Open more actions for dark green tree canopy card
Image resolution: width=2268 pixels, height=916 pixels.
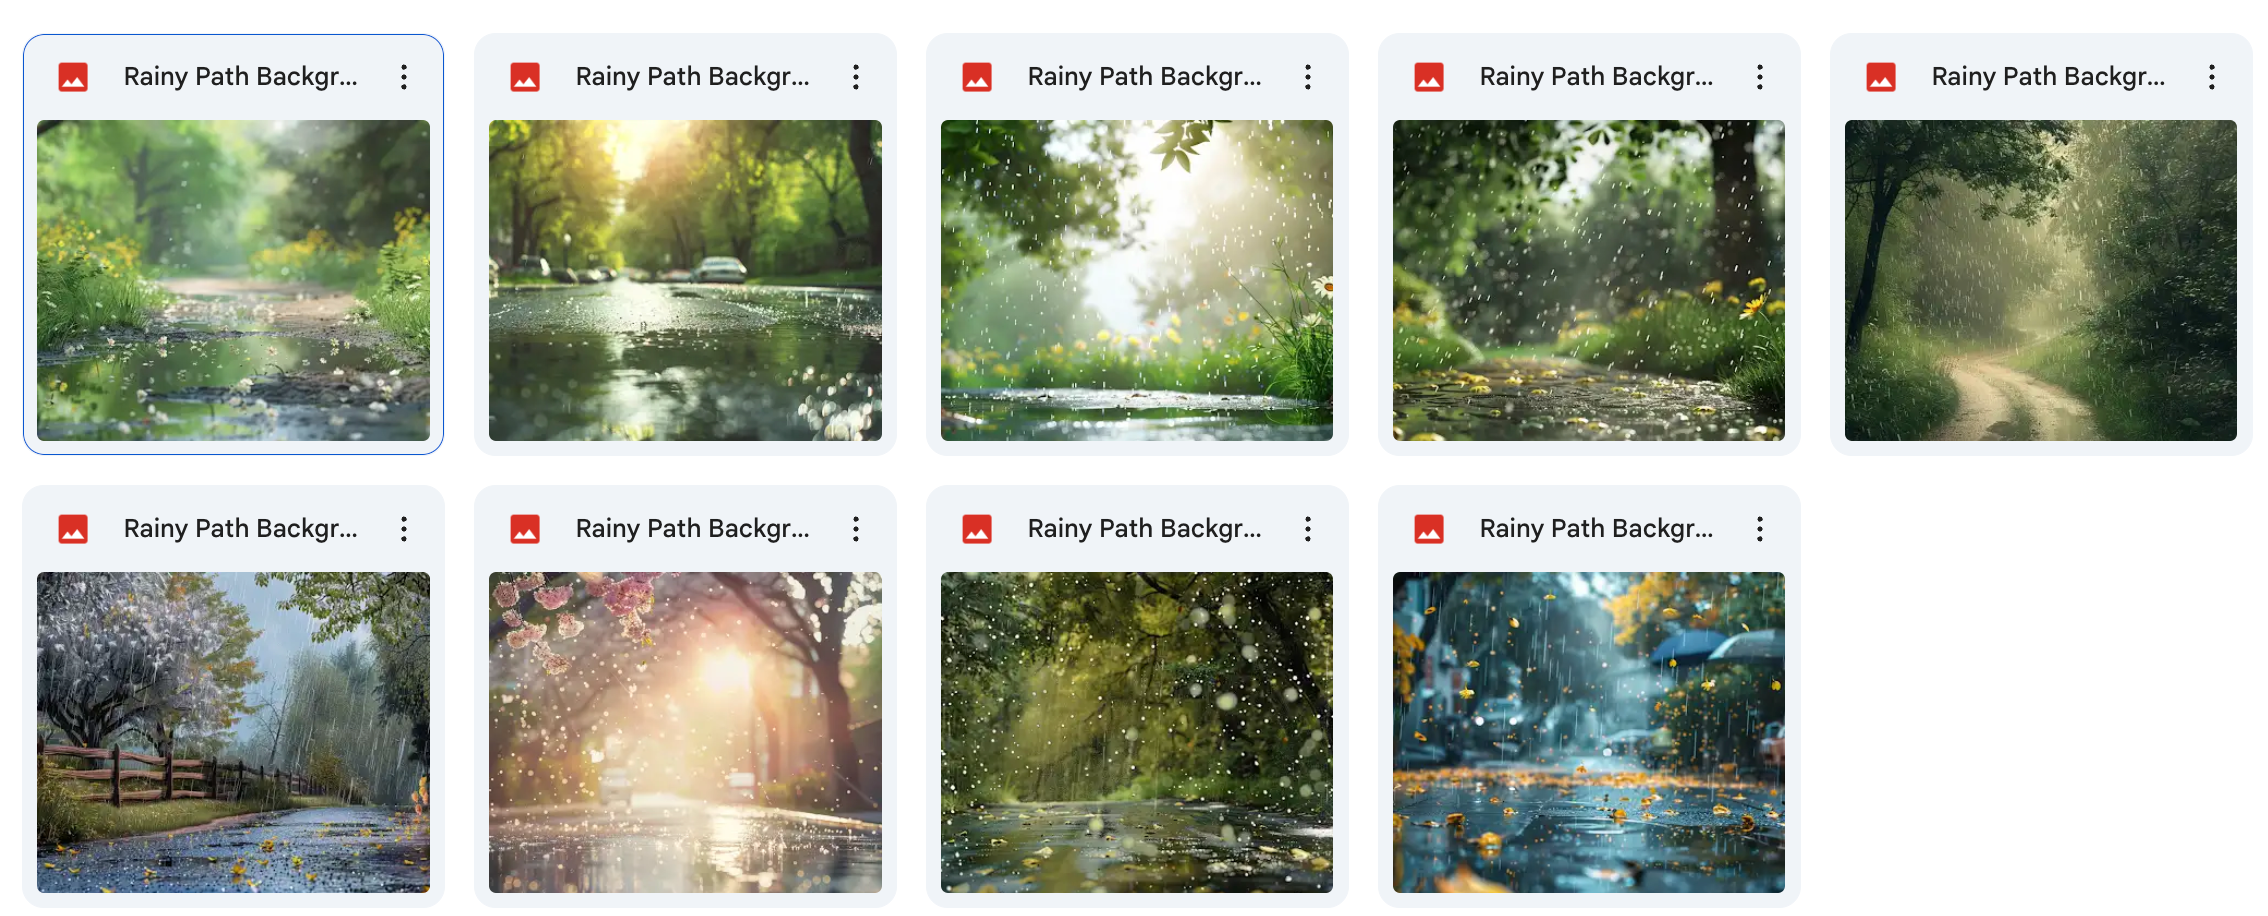(1308, 529)
